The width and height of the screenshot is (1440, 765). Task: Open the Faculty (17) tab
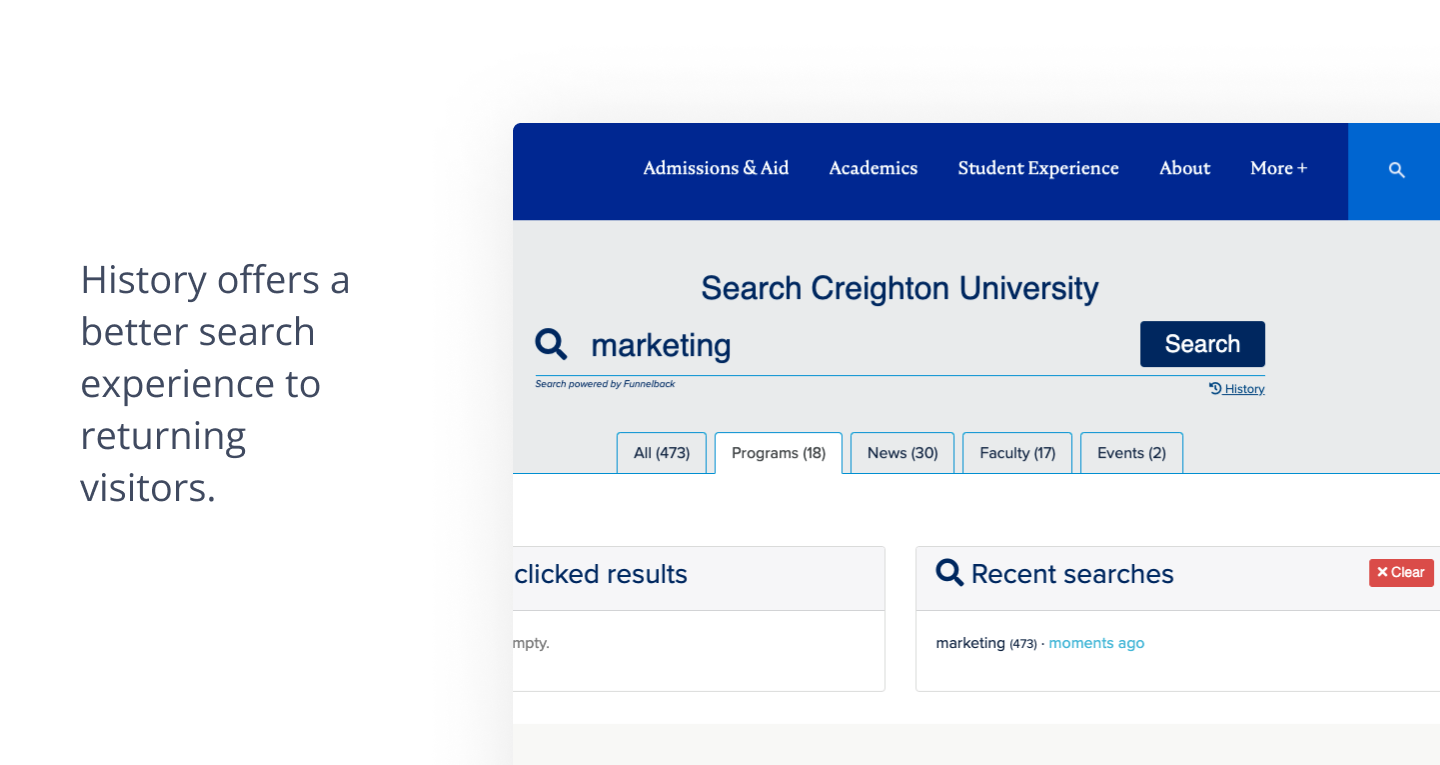[1017, 453]
